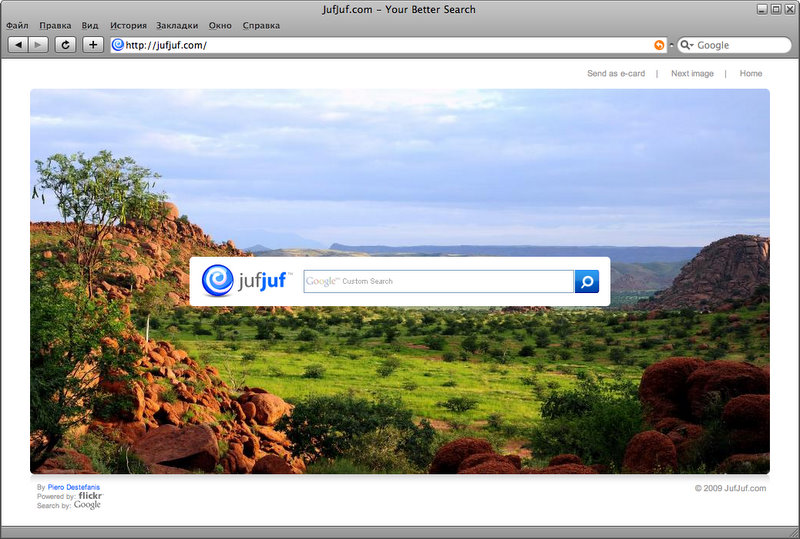This screenshot has height=539, width=800.
Task: Add a bookmark with the plus button
Action: [93, 45]
